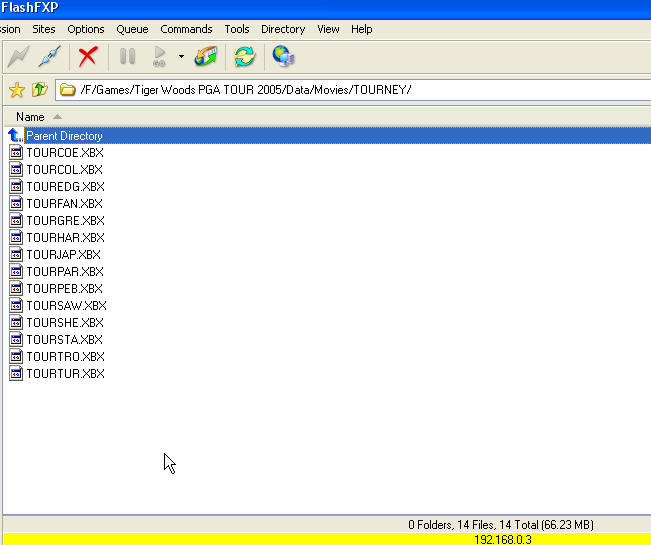651x545 pixels.
Task: Click the file icon next to TOURPEB.XBX
Action: coord(16,288)
